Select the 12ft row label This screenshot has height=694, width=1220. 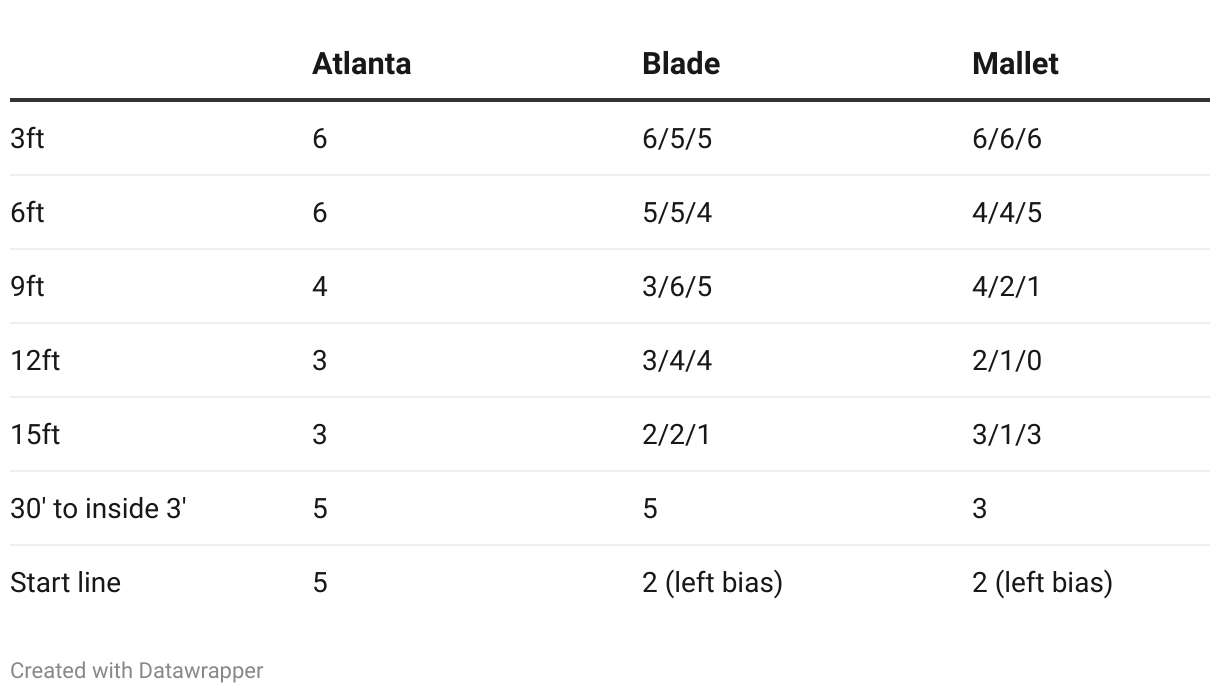coord(35,360)
